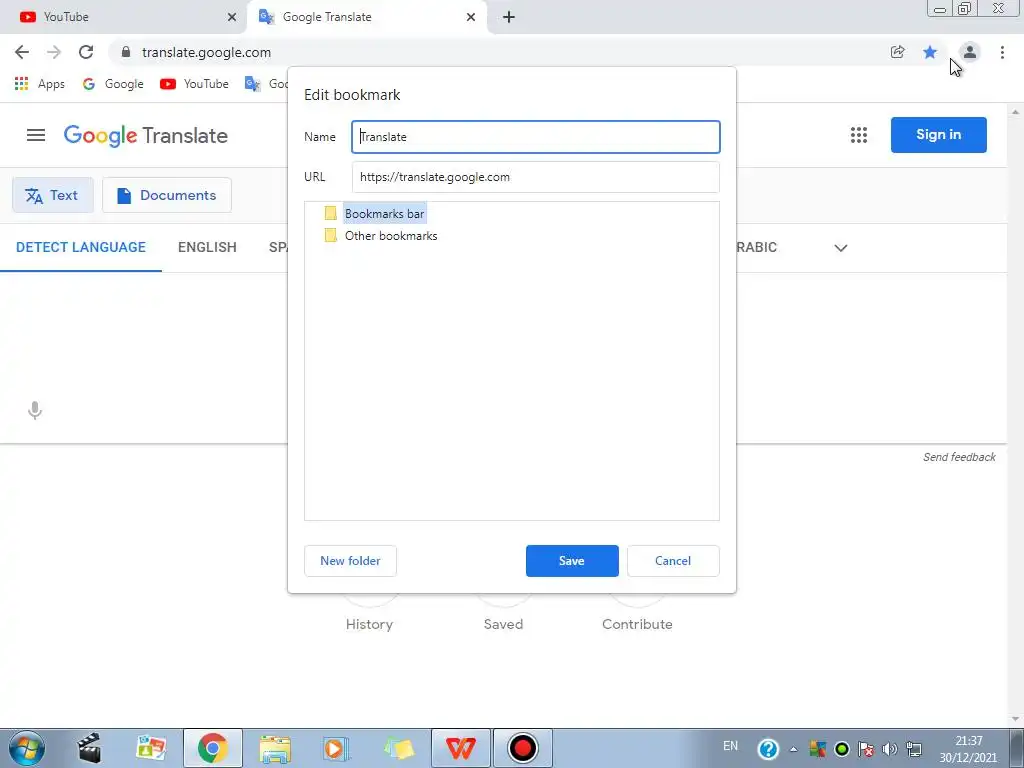1024x768 pixels.
Task: Open the Contribute option
Action: tap(637, 624)
